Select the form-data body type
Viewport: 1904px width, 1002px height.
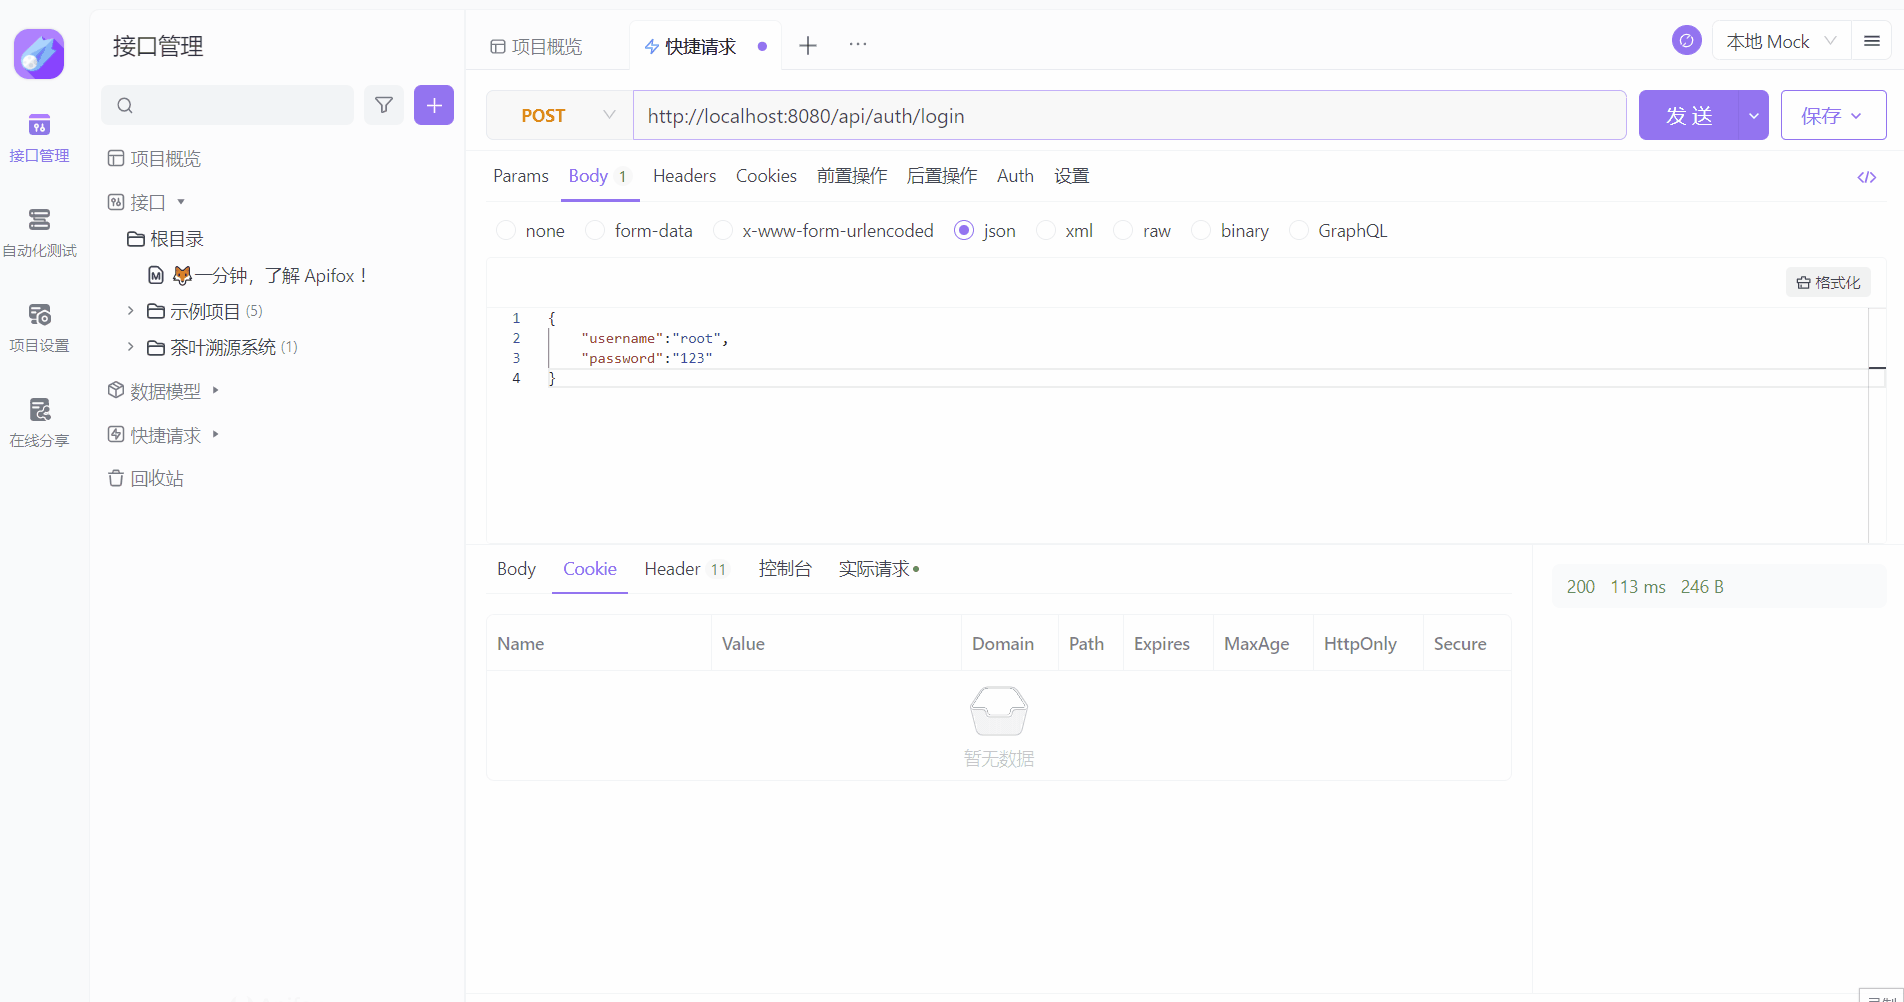(596, 231)
